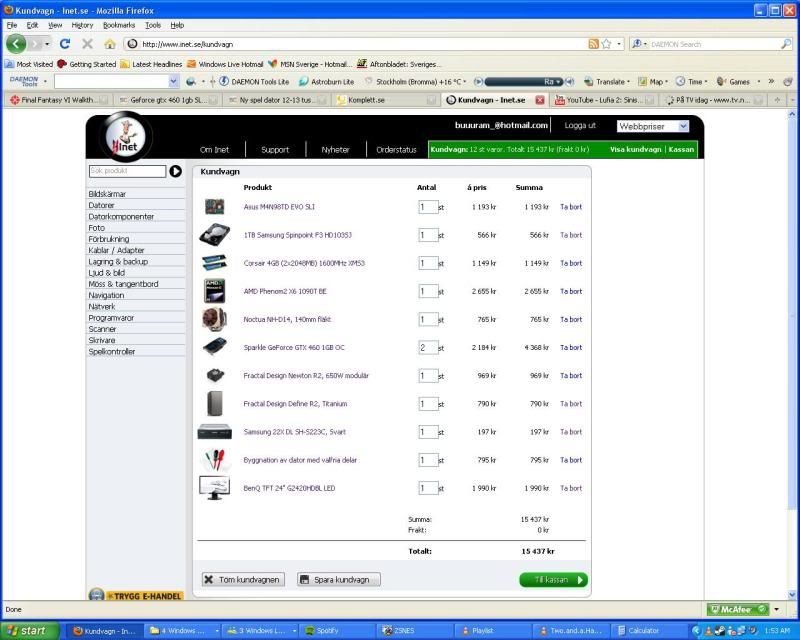Image resolution: width=800 pixels, height=640 pixels.
Task: Click the Firefox reload page icon
Action: 65,44
